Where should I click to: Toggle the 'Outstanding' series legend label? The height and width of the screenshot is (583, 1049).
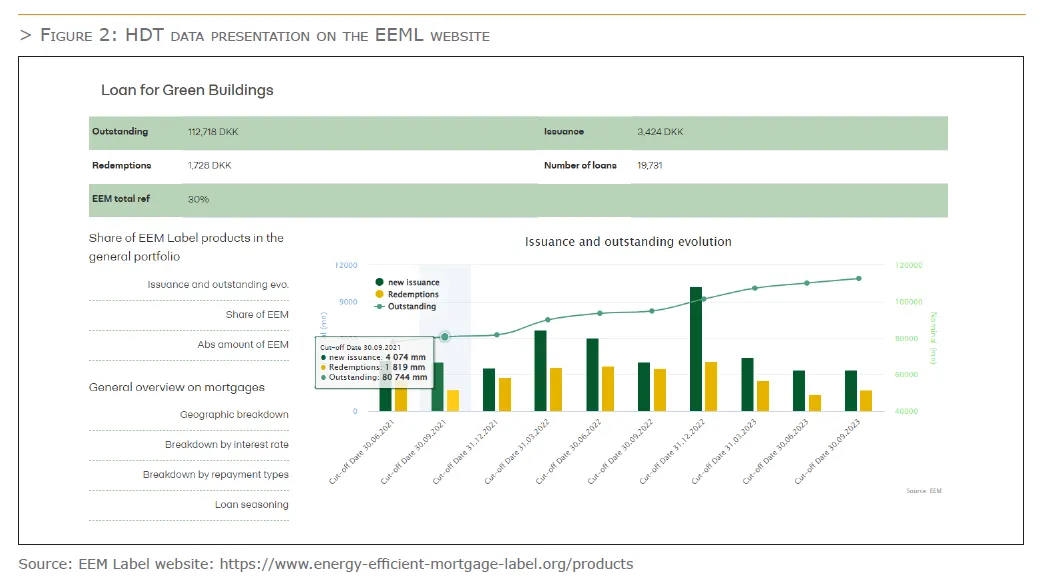tap(412, 307)
